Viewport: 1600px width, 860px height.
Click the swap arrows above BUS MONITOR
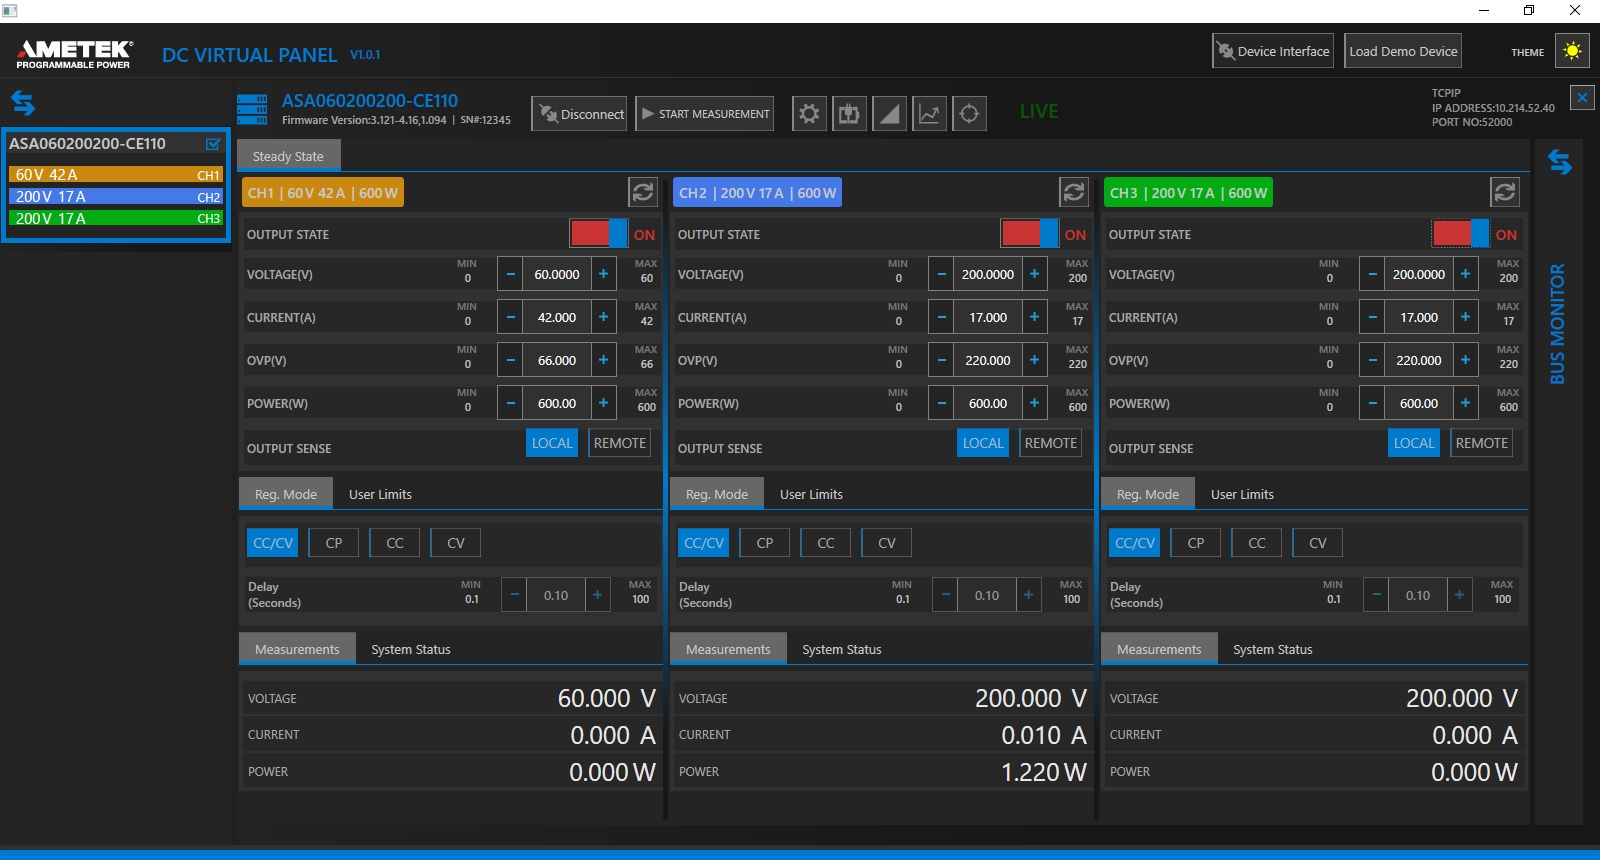coord(1560,161)
